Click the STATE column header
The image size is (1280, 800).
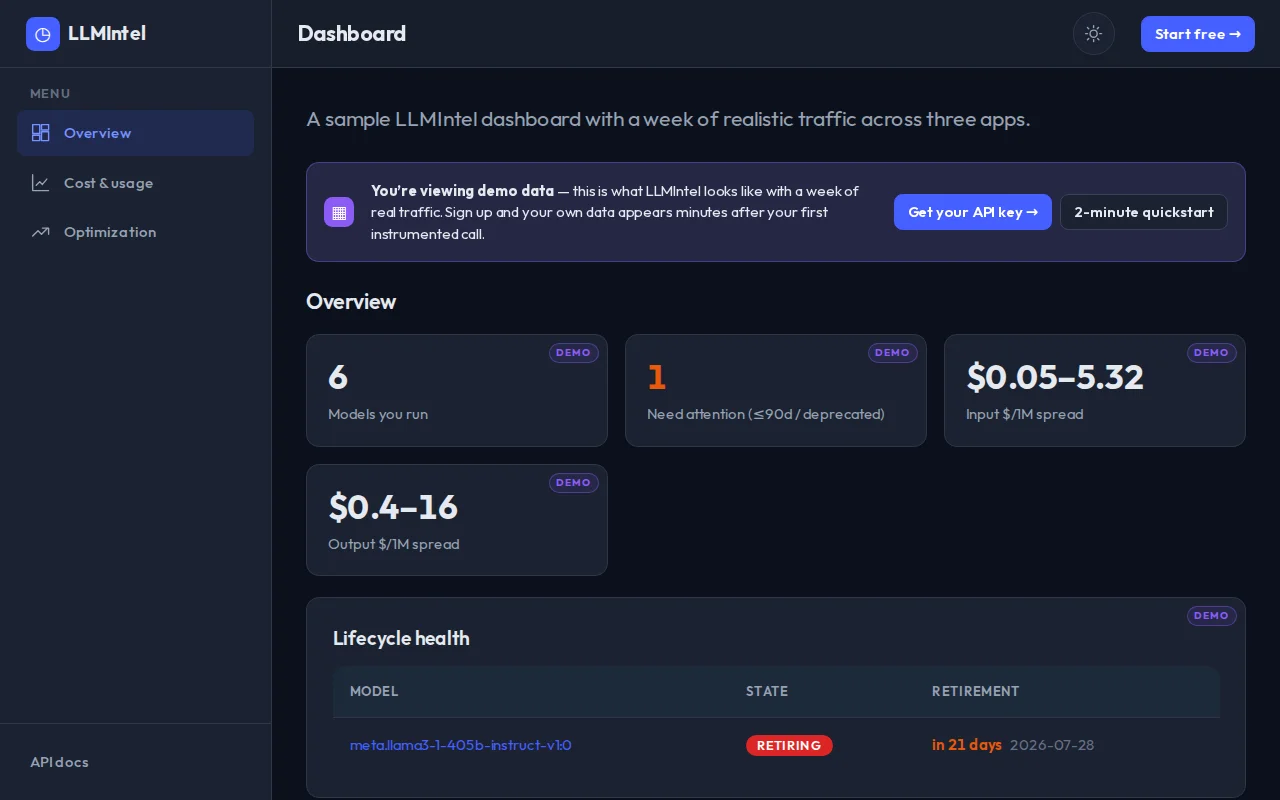[767, 691]
